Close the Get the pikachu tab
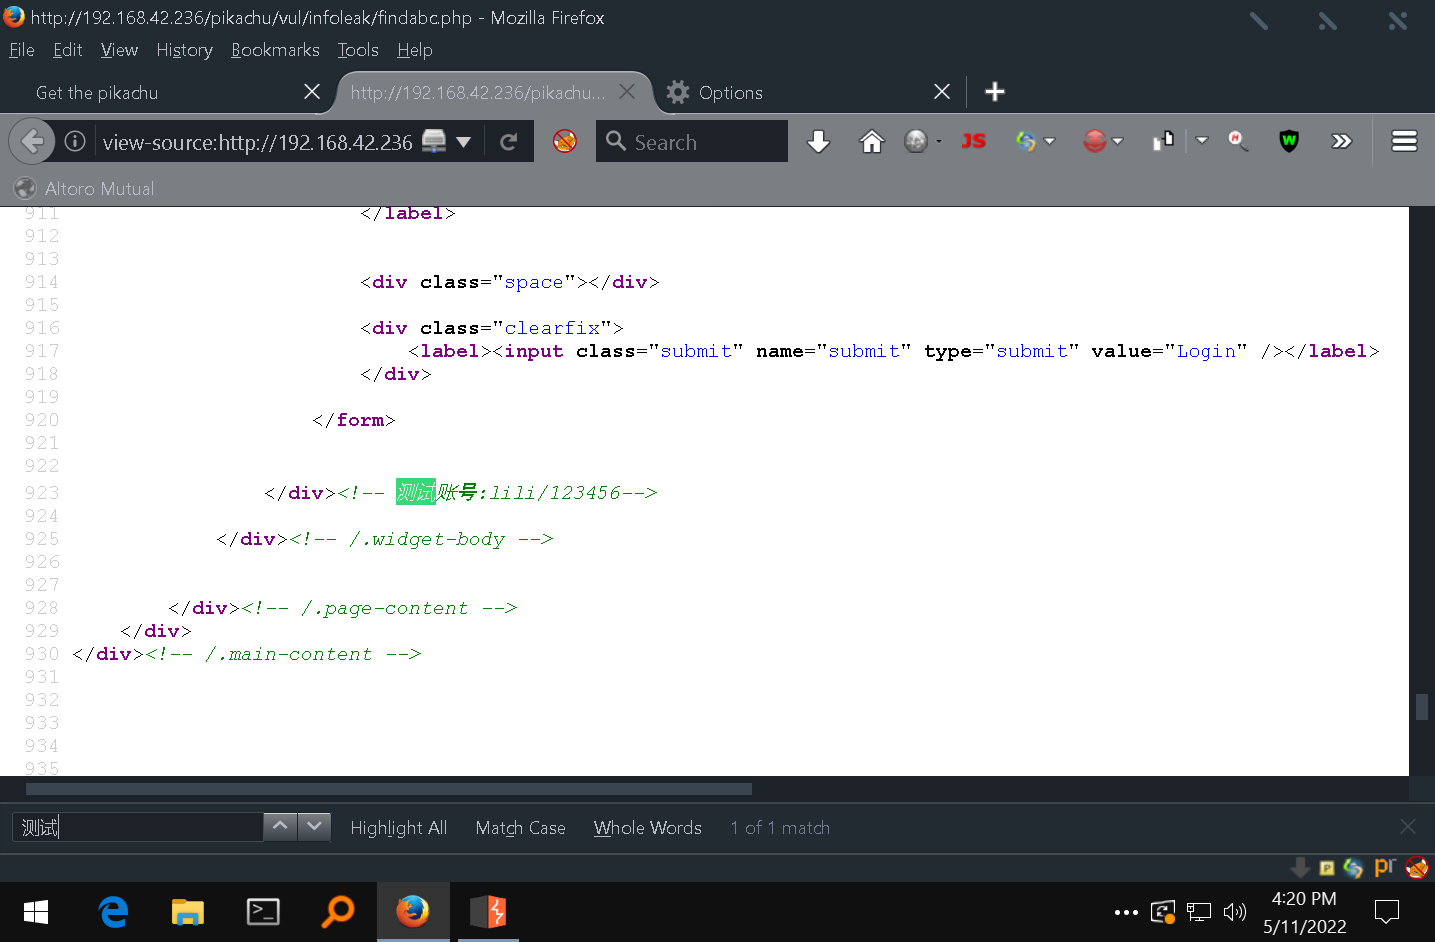 [312, 92]
